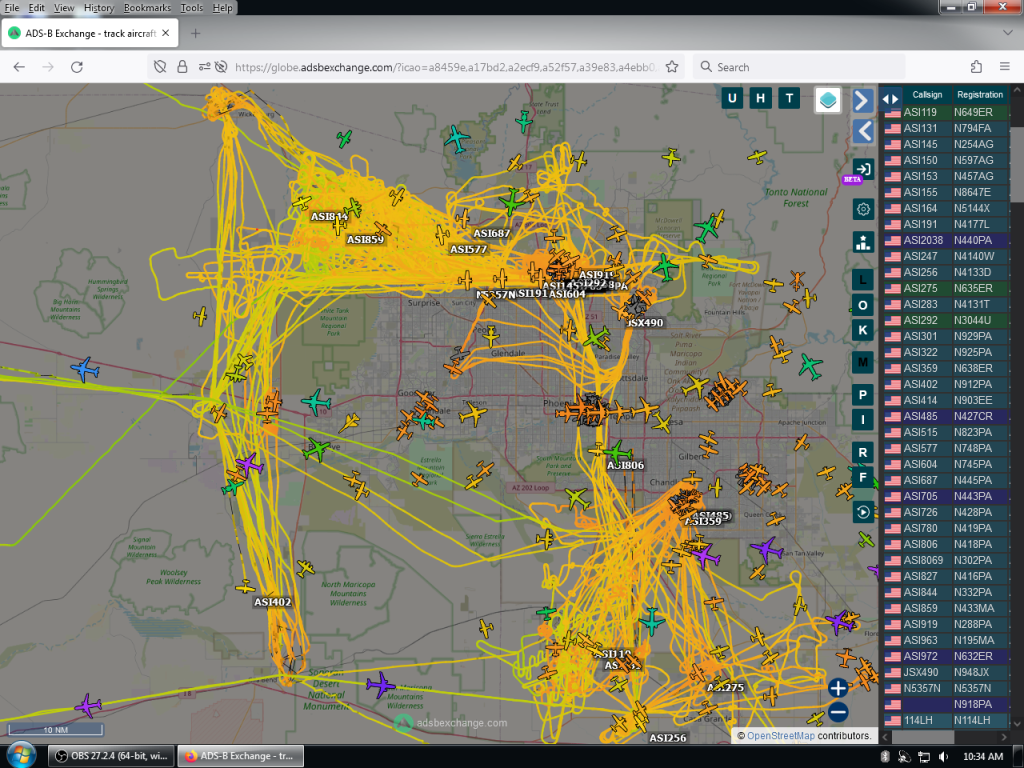
Task: Click the ASI256 map label
Action: tap(667, 738)
